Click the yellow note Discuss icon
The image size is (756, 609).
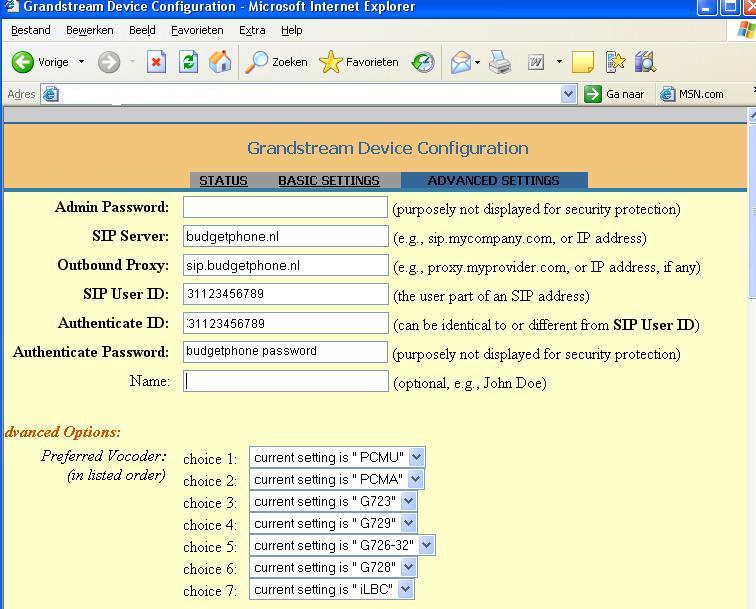click(582, 62)
